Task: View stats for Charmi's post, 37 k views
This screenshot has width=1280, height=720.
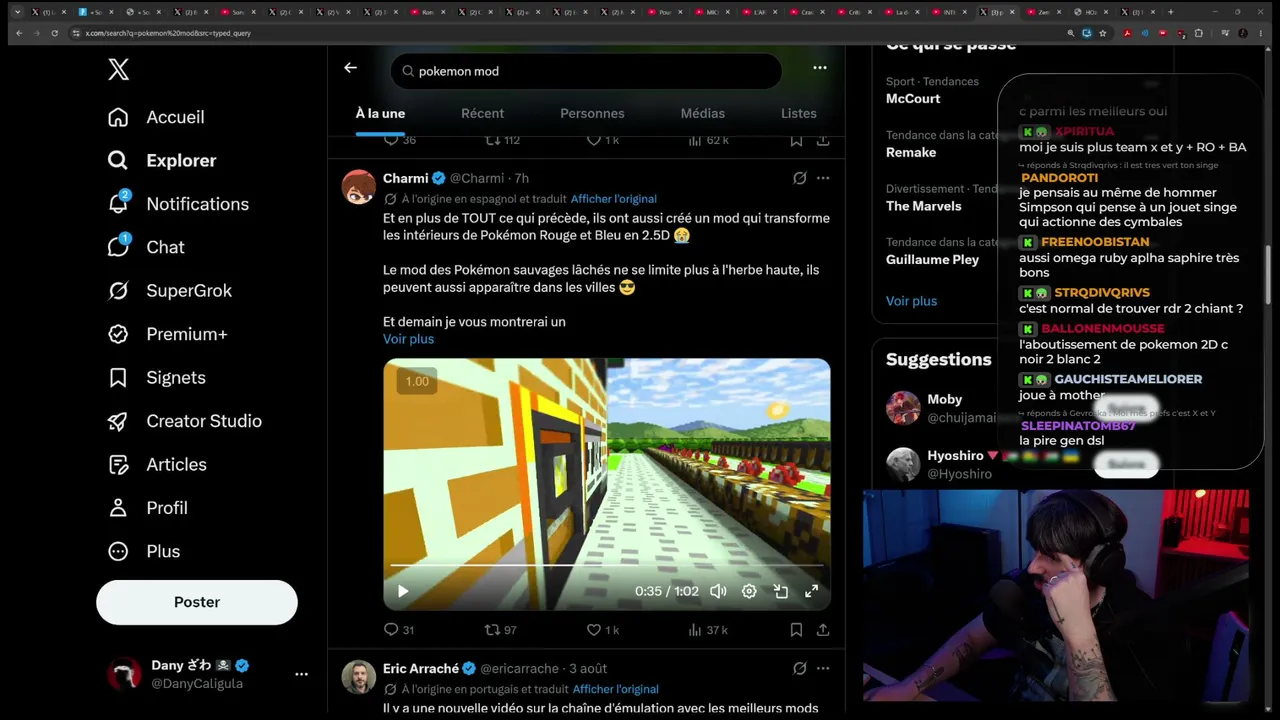Action: point(708,630)
